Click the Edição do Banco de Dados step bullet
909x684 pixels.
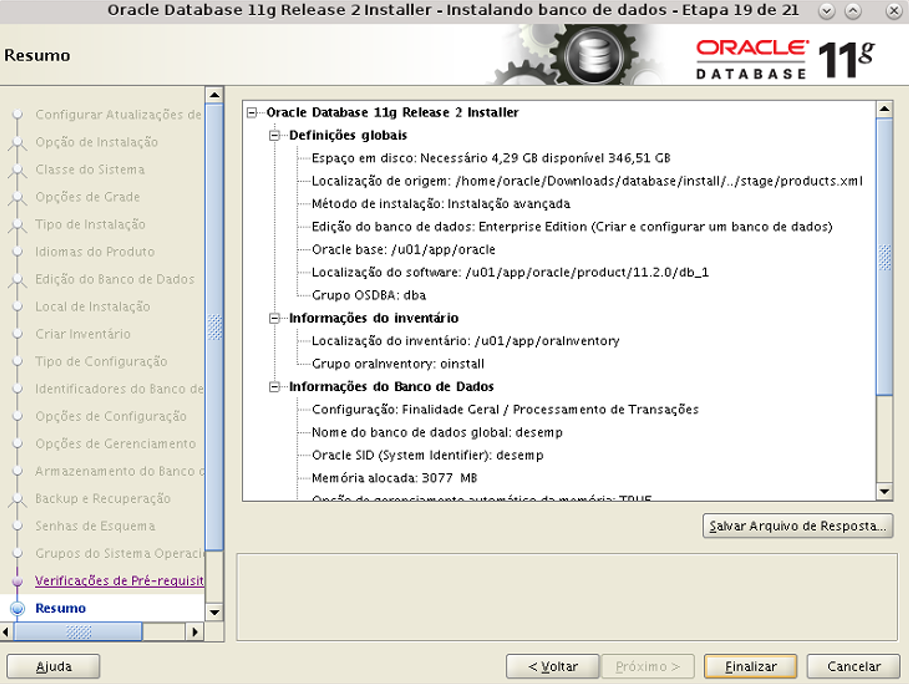point(17,279)
